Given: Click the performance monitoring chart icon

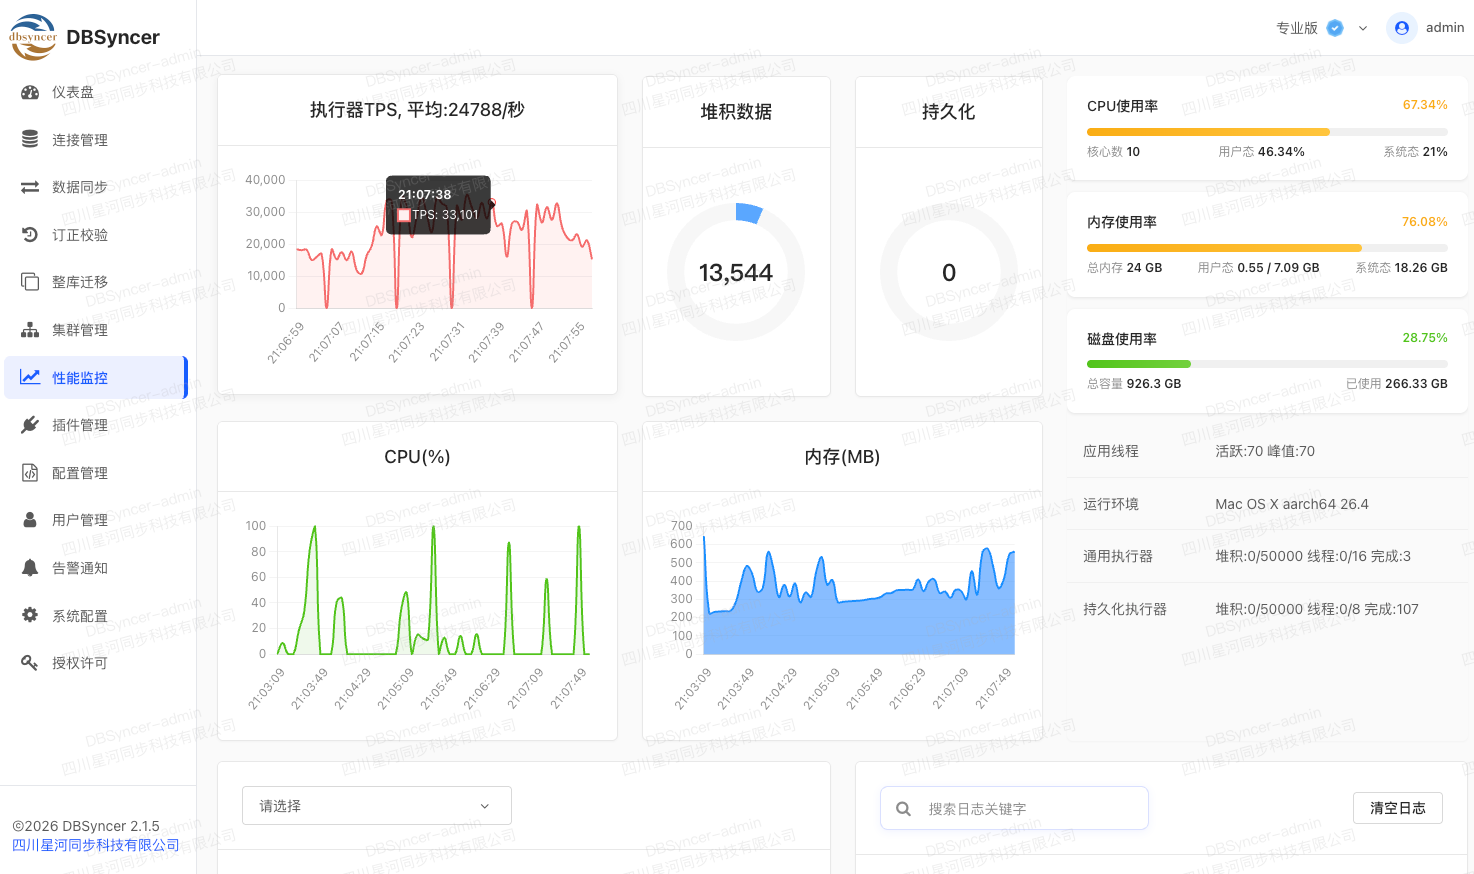Looking at the screenshot, I should 30,377.
